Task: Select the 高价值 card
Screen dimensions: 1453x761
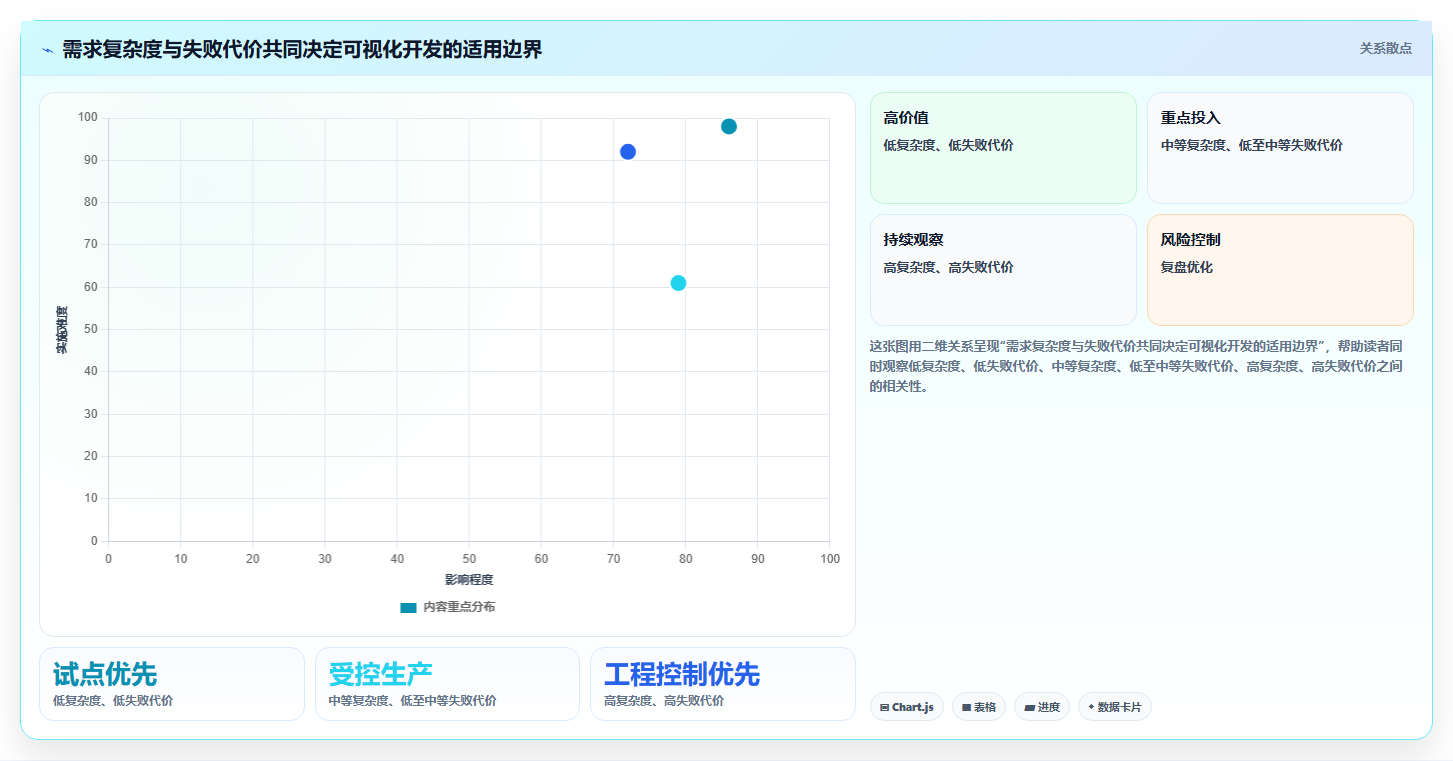Action: 1003,148
